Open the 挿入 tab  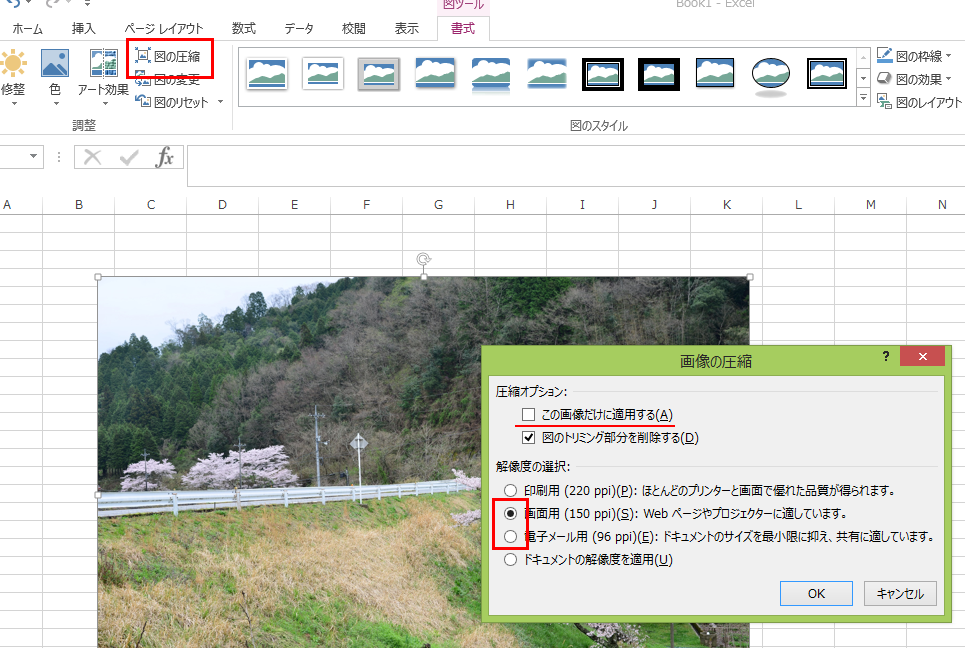click(x=84, y=28)
